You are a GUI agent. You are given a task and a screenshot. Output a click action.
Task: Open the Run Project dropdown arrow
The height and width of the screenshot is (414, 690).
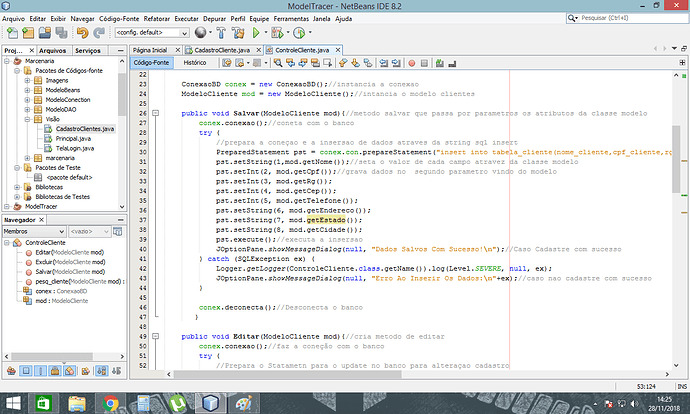click(266, 32)
